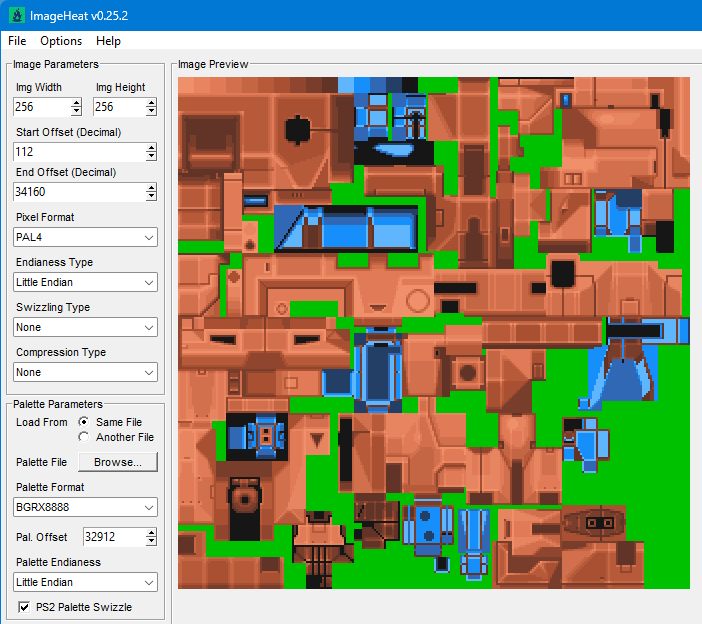The height and width of the screenshot is (624, 702).
Task: Click the ImageHeat app icon in title bar
Action: 17,16
